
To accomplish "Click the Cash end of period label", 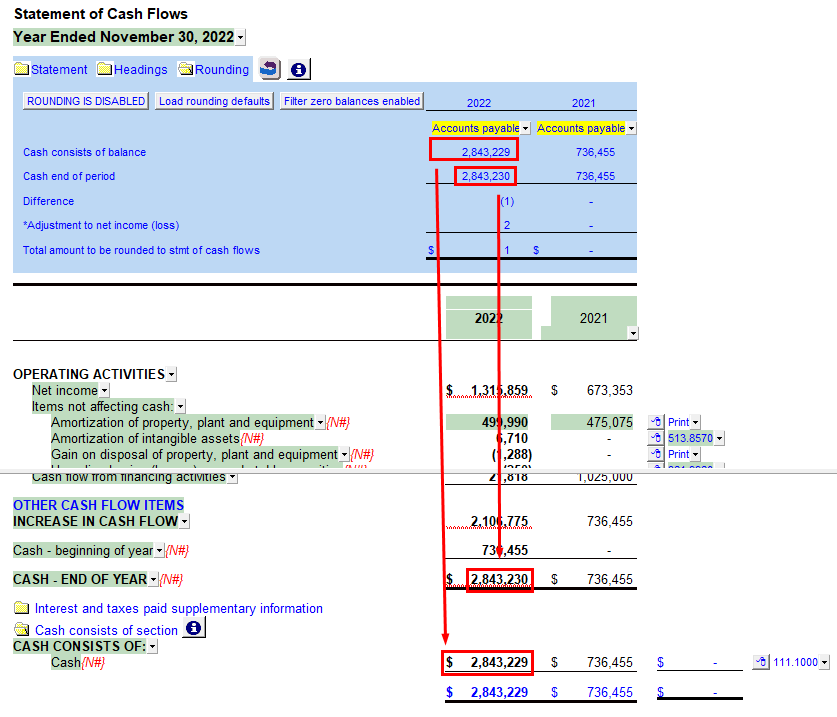I will (69, 176).
